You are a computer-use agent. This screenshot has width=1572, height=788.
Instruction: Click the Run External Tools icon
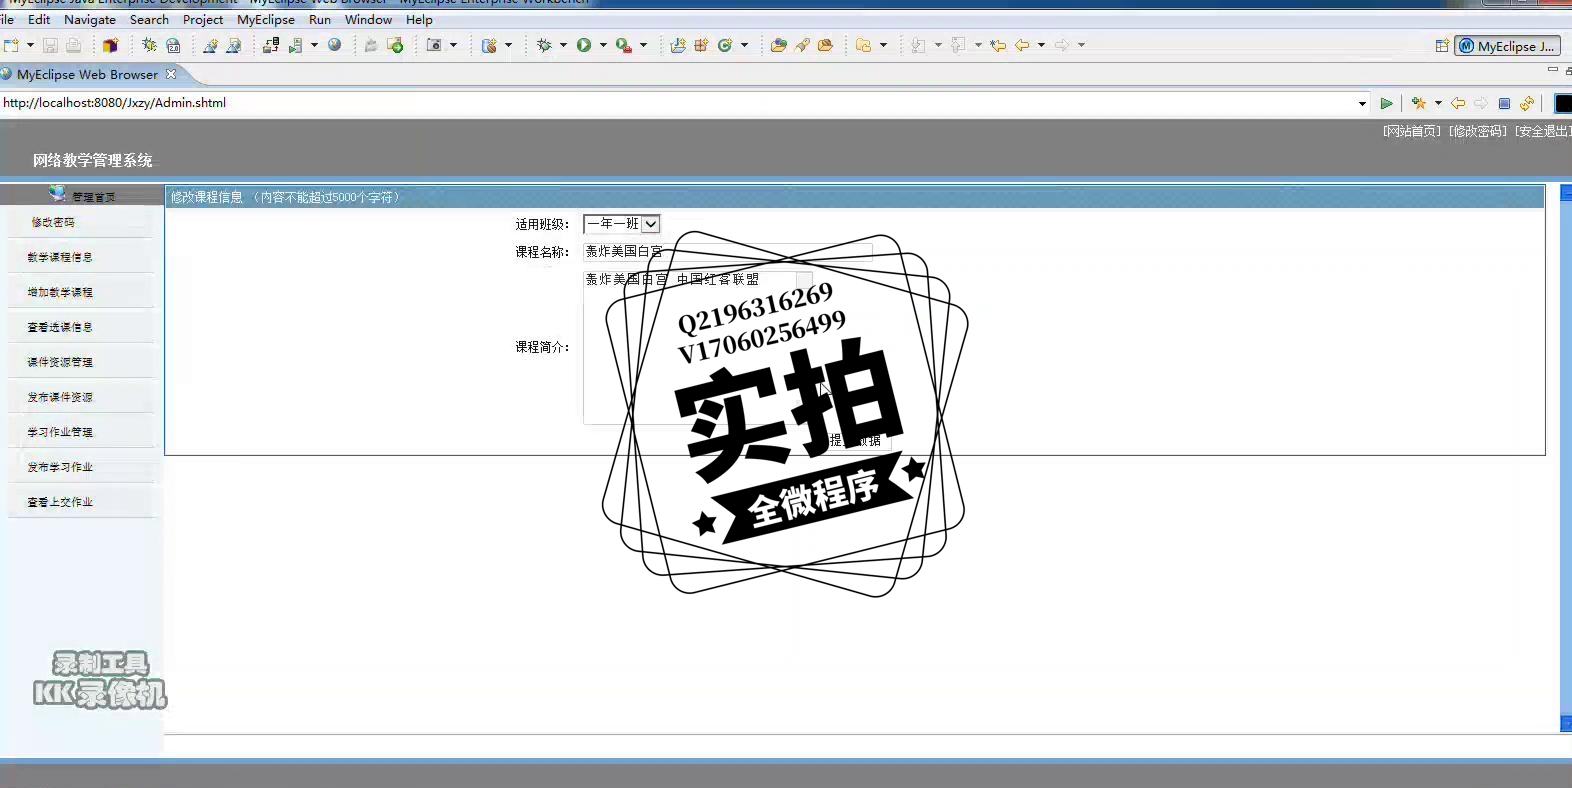624,45
